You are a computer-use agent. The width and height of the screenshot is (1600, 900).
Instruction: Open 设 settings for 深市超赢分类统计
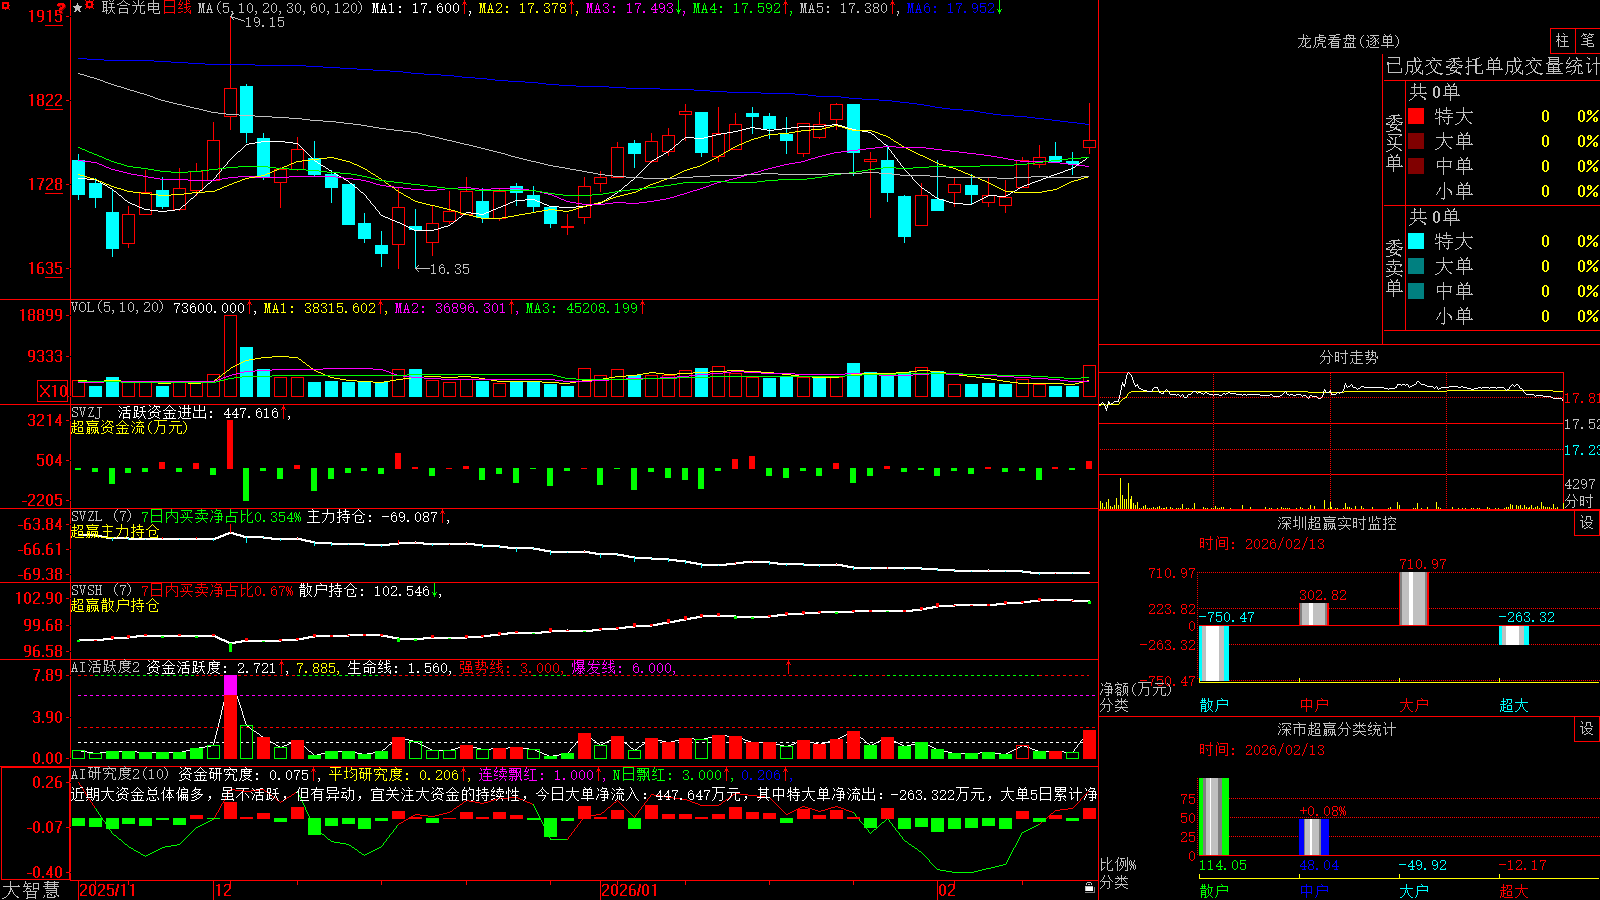point(1587,729)
